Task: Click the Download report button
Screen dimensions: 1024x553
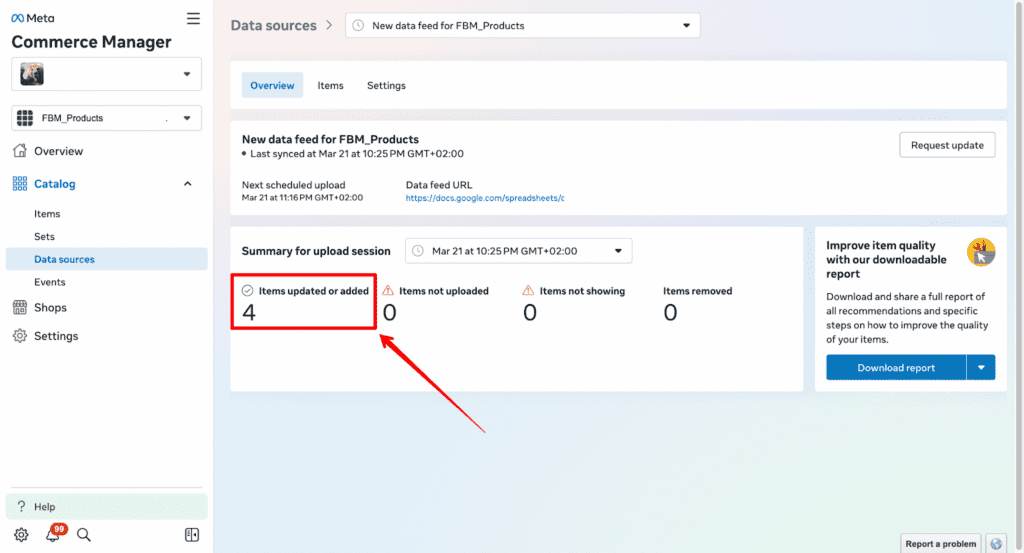Action: [896, 368]
